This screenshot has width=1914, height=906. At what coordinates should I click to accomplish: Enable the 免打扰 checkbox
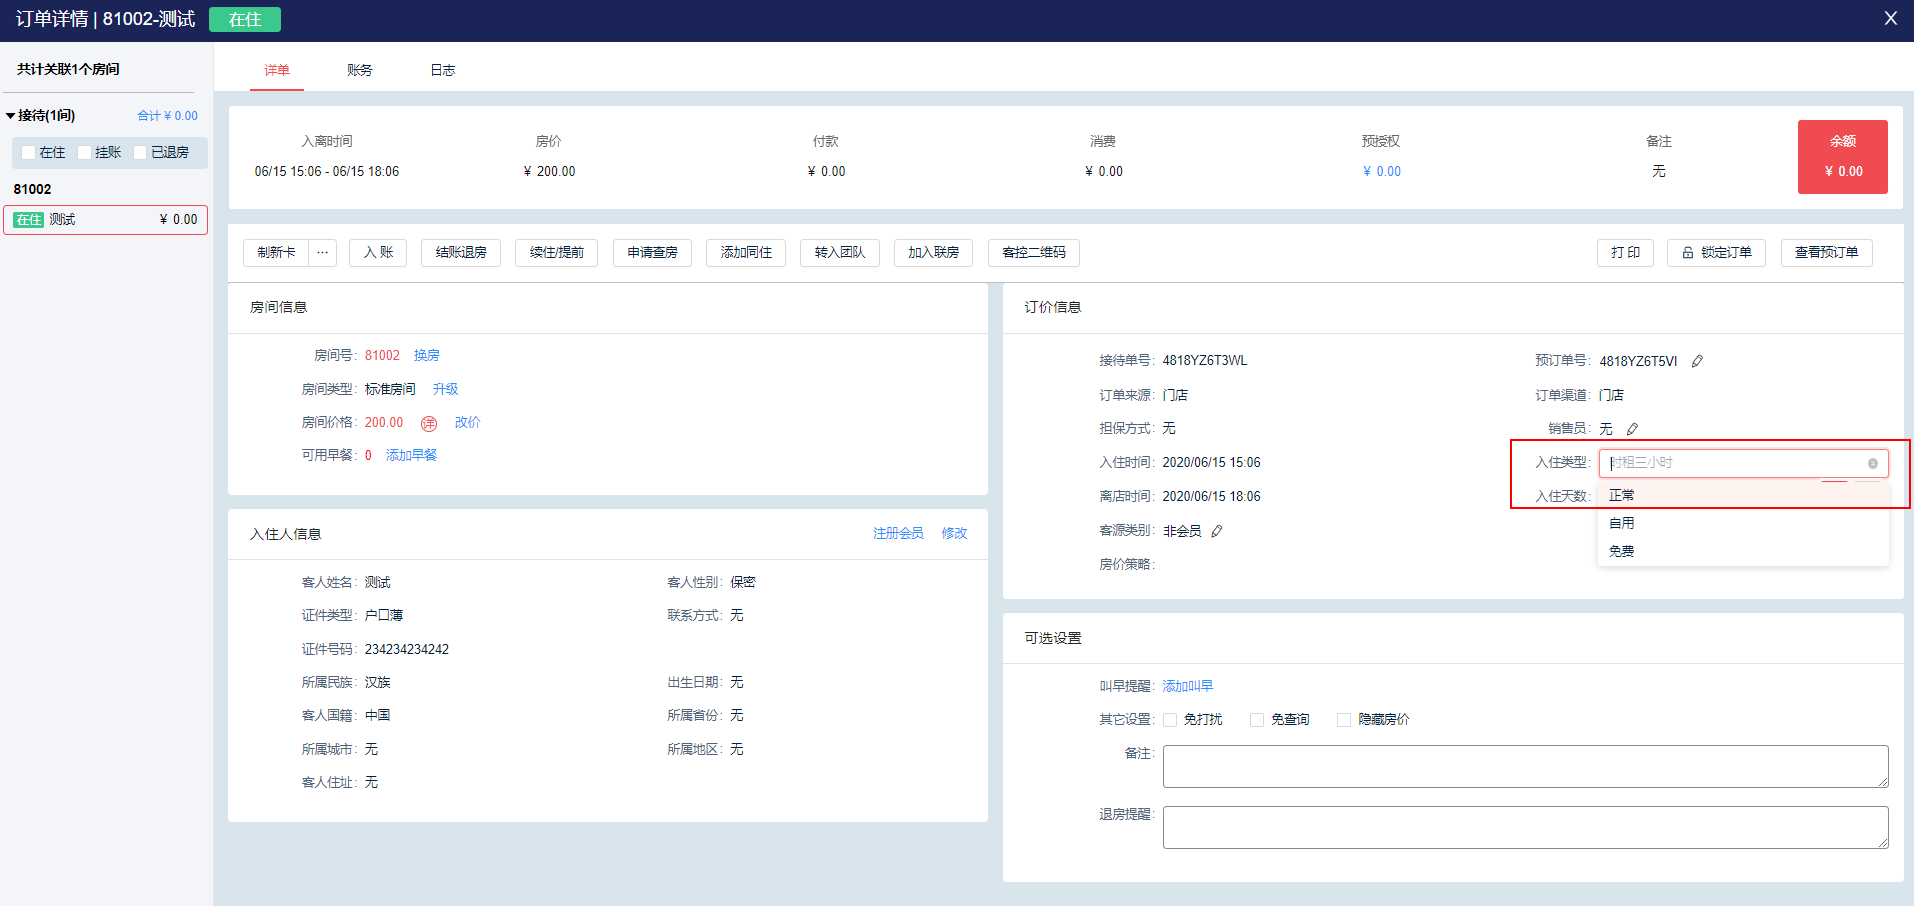point(1170,720)
